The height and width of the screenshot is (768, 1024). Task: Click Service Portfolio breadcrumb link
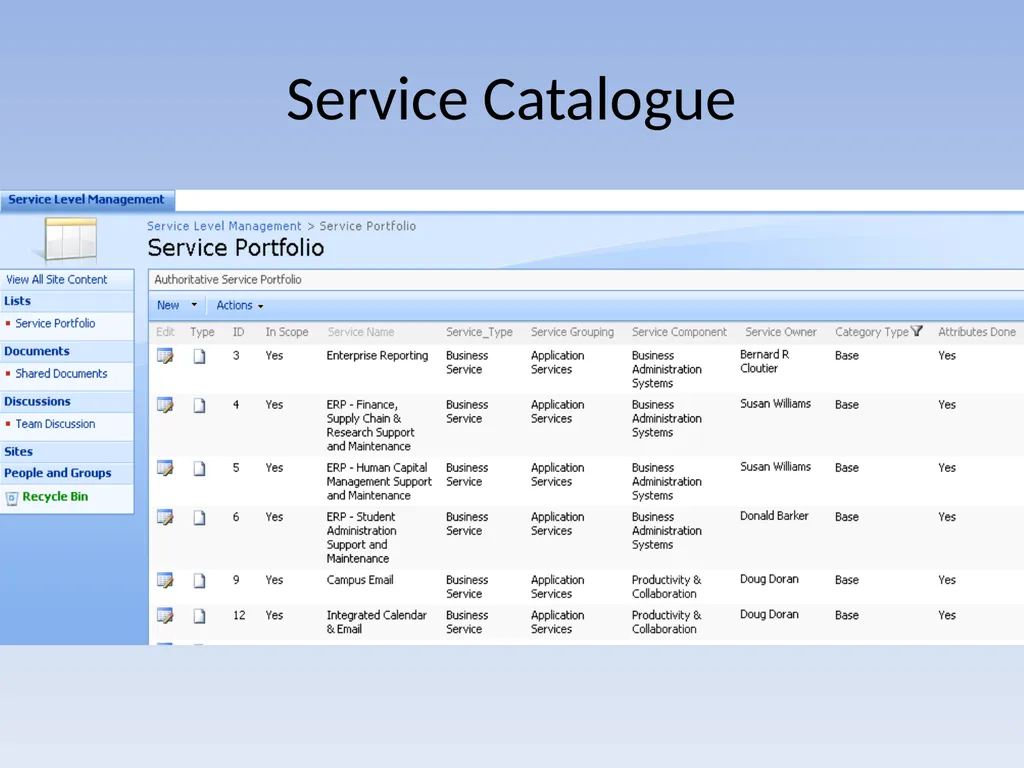point(368,226)
